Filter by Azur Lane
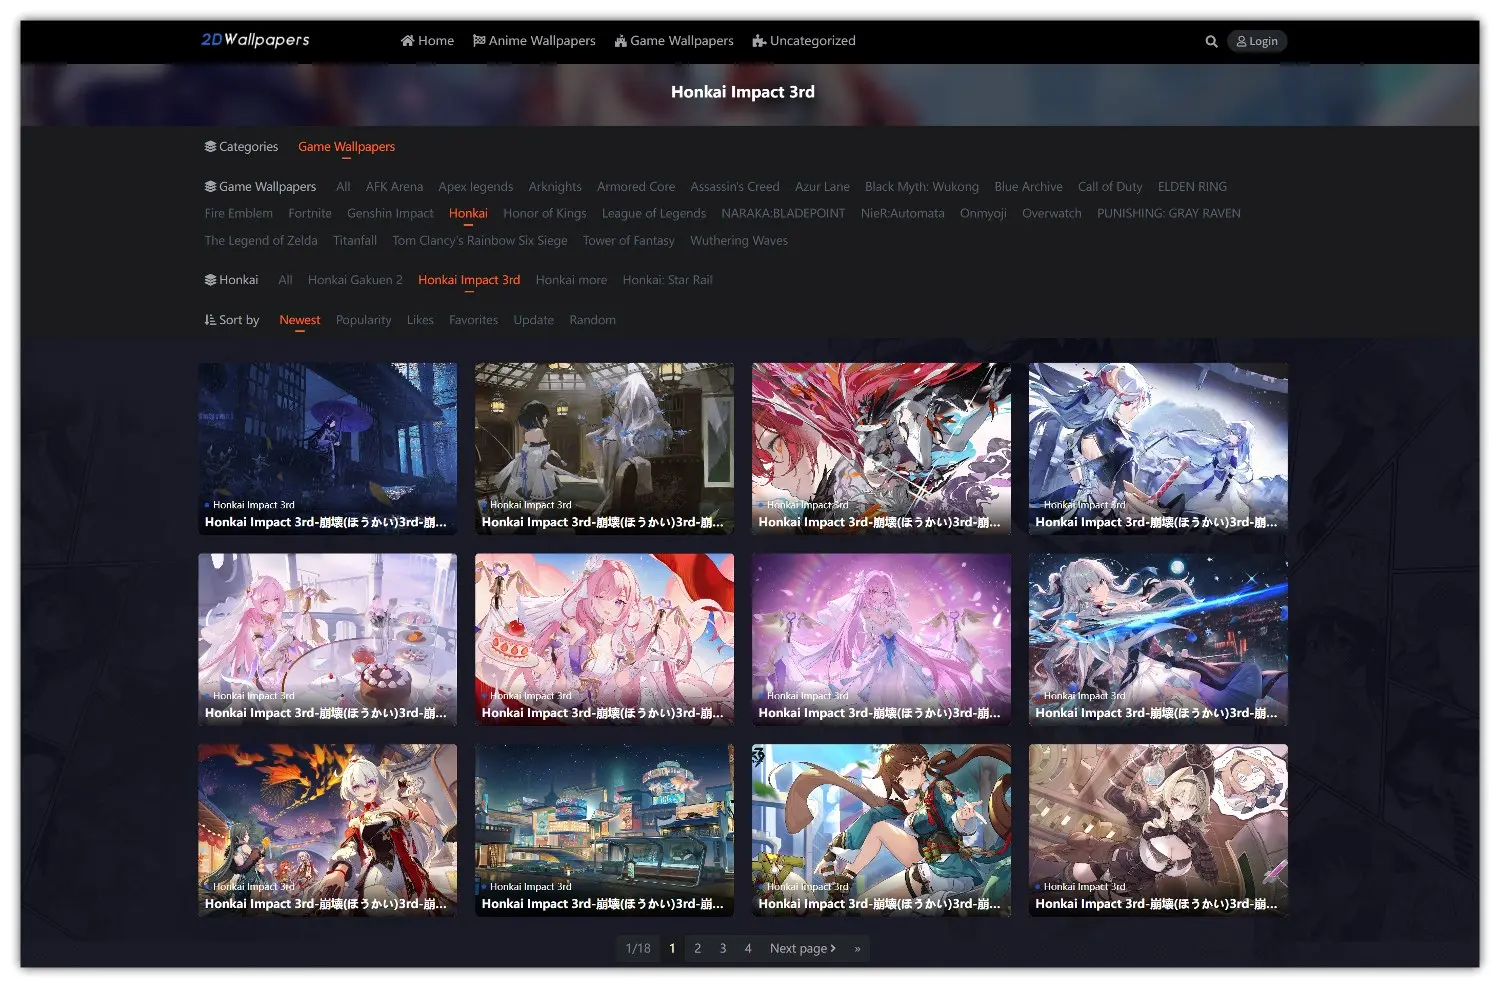The image size is (1500, 988). click(822, 187)
